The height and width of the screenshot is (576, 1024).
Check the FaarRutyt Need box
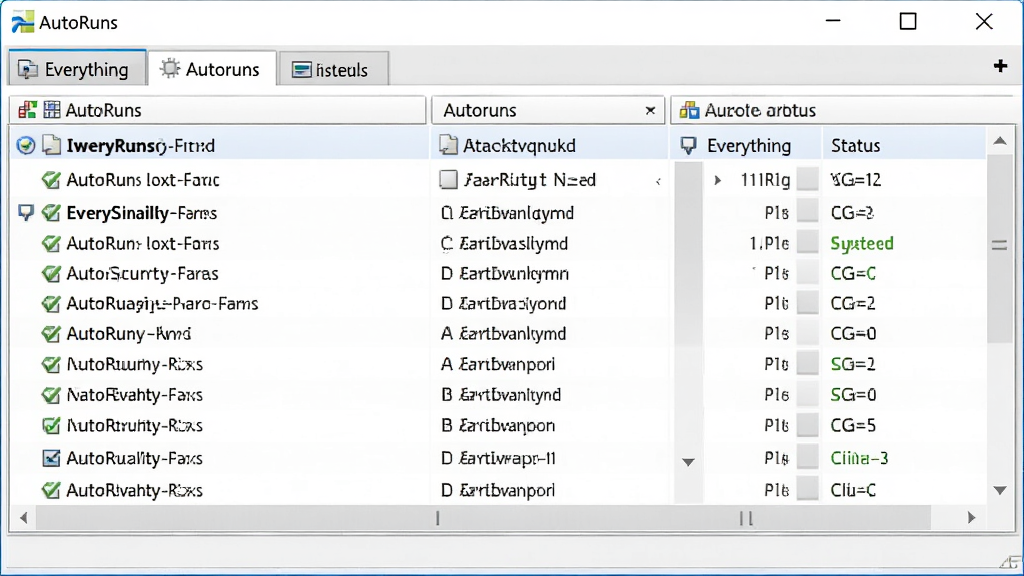(x=449, y=180)
